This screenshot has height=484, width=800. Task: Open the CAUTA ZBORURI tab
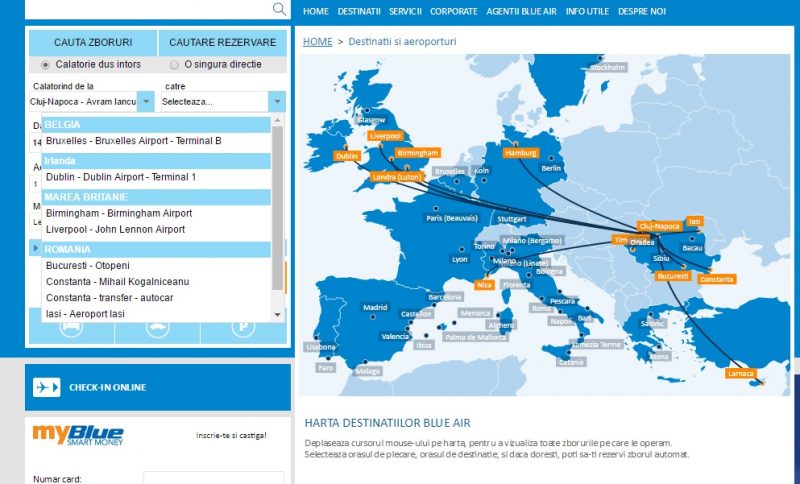(93, 42)
